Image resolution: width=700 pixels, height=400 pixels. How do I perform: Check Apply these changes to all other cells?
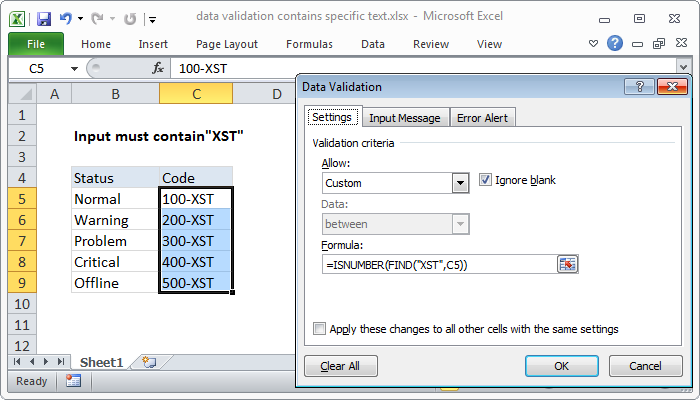pos(319,329)
